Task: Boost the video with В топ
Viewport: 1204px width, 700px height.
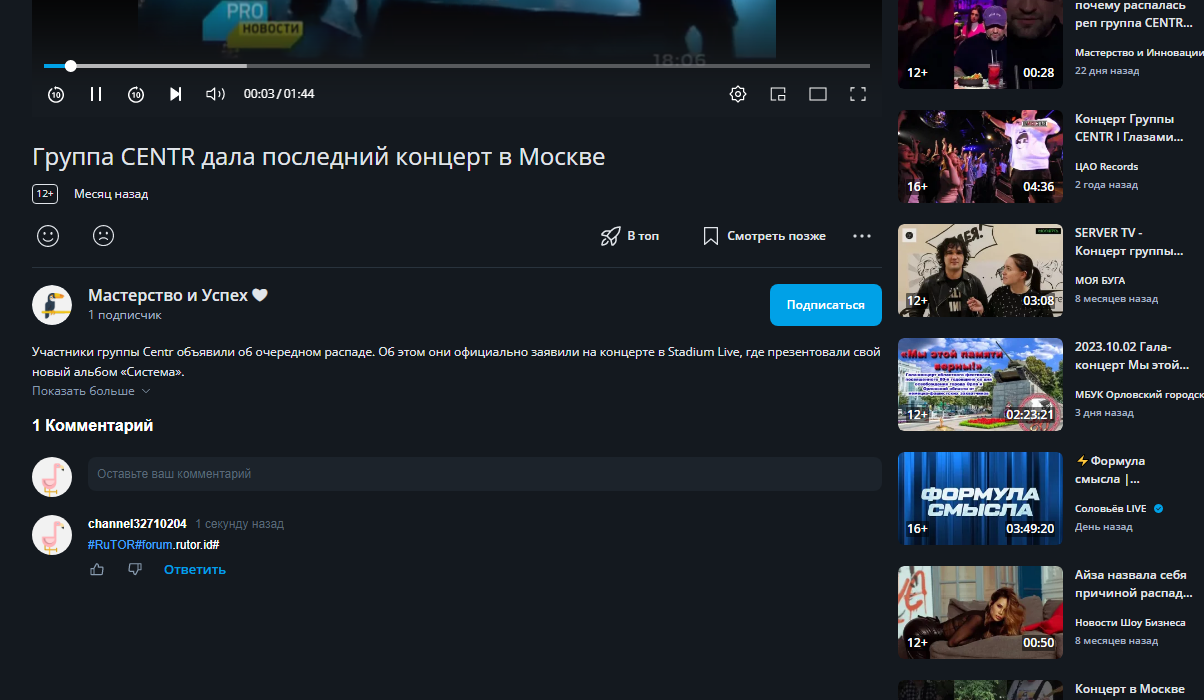Action: [x=630, y=236]
